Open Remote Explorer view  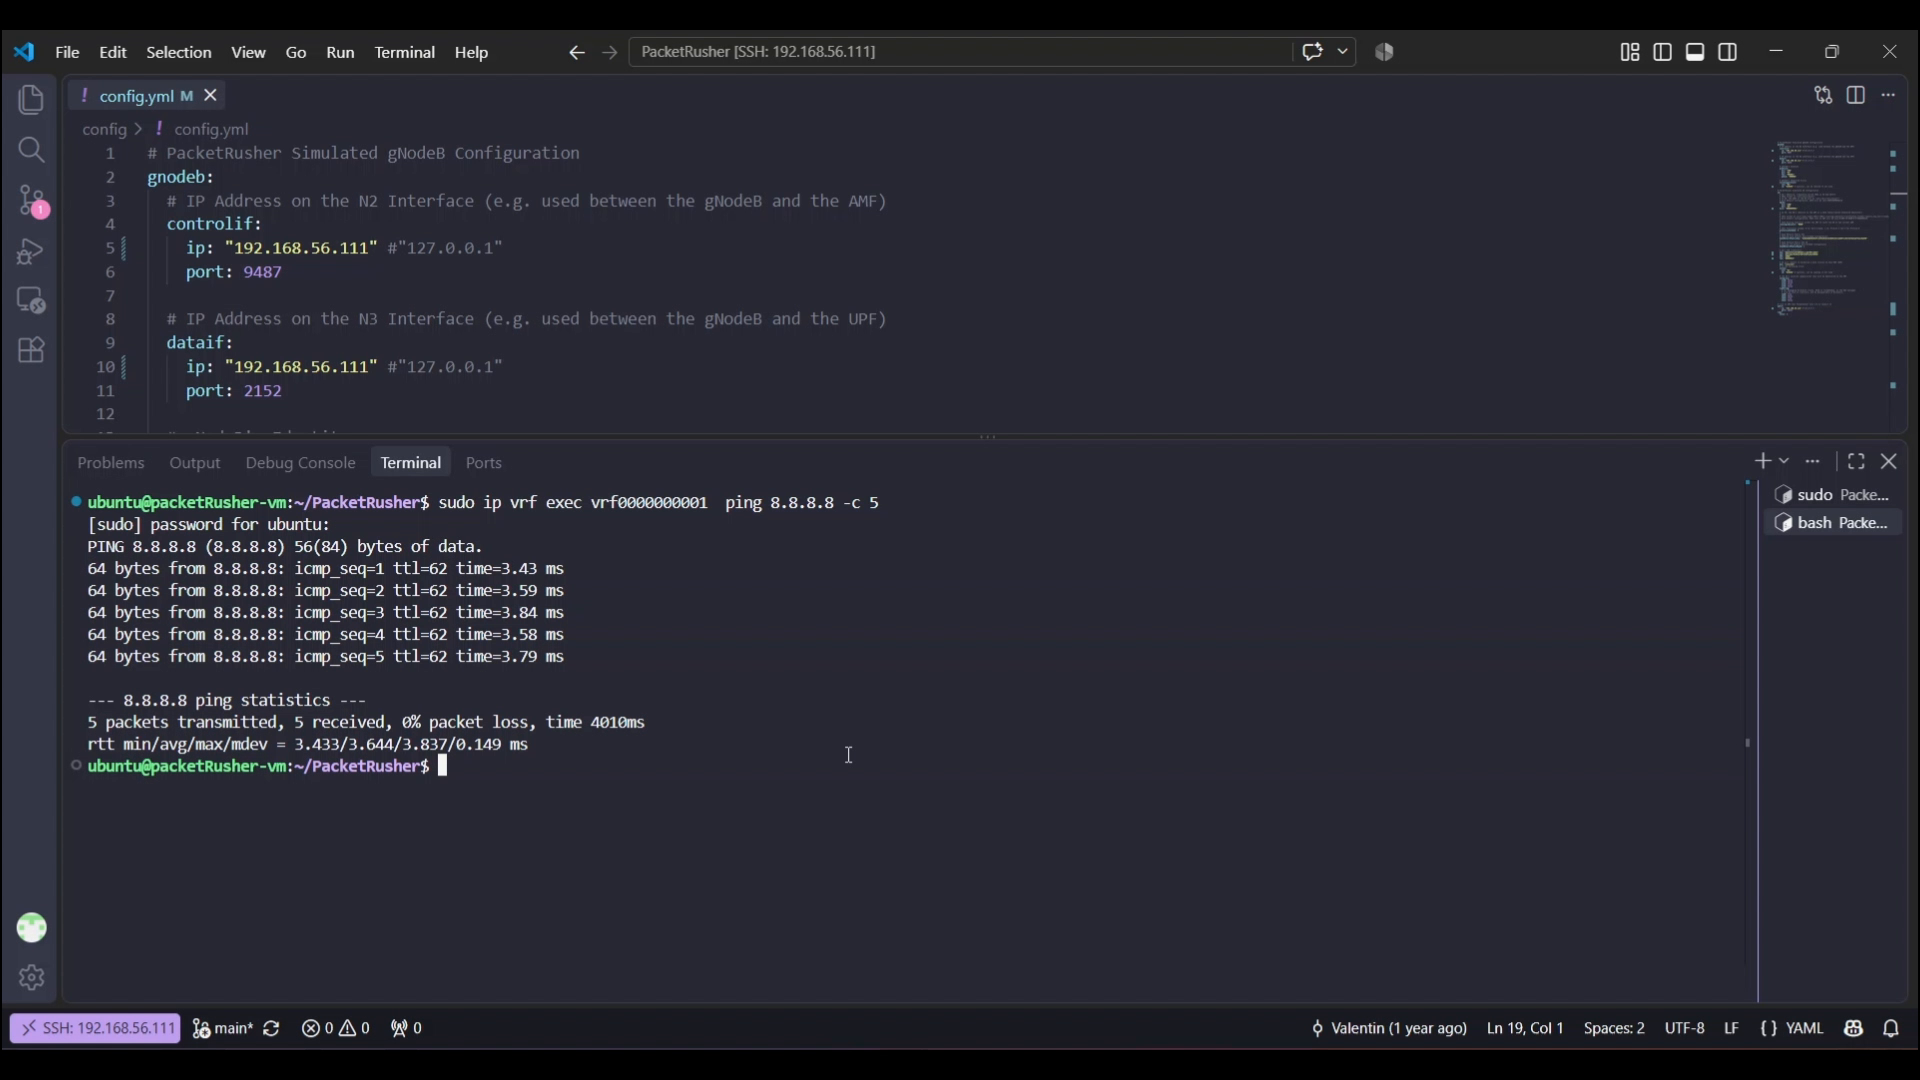pos(31,301)
